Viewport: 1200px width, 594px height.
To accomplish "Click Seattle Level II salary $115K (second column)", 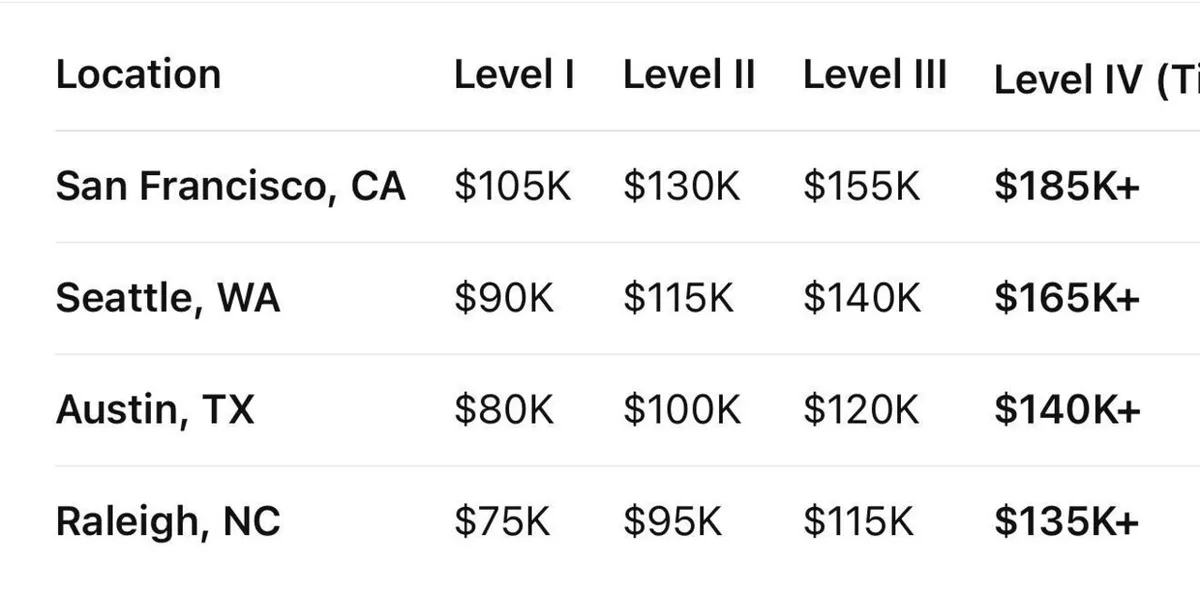I will (678, 298).
